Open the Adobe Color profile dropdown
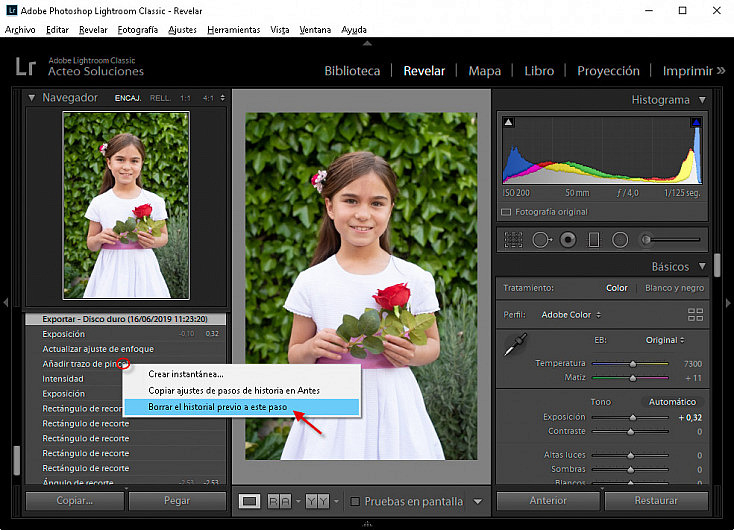The width and height of the screenshot is (734, 530). (571, 315)
